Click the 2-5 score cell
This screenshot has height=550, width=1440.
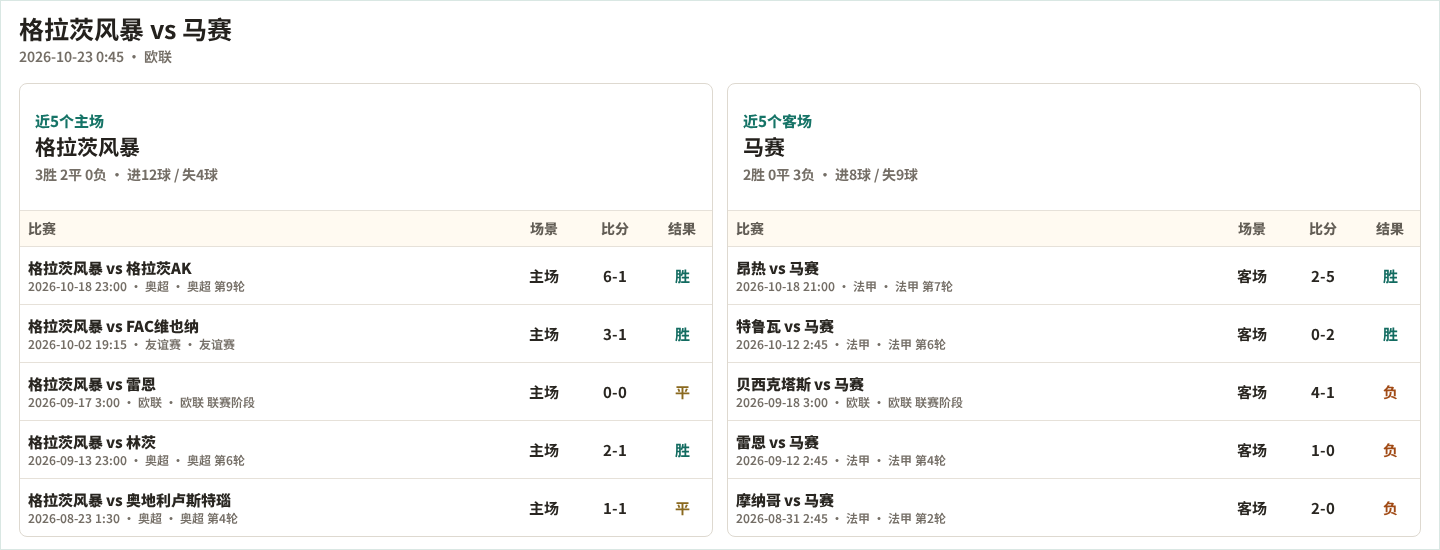1323,276
